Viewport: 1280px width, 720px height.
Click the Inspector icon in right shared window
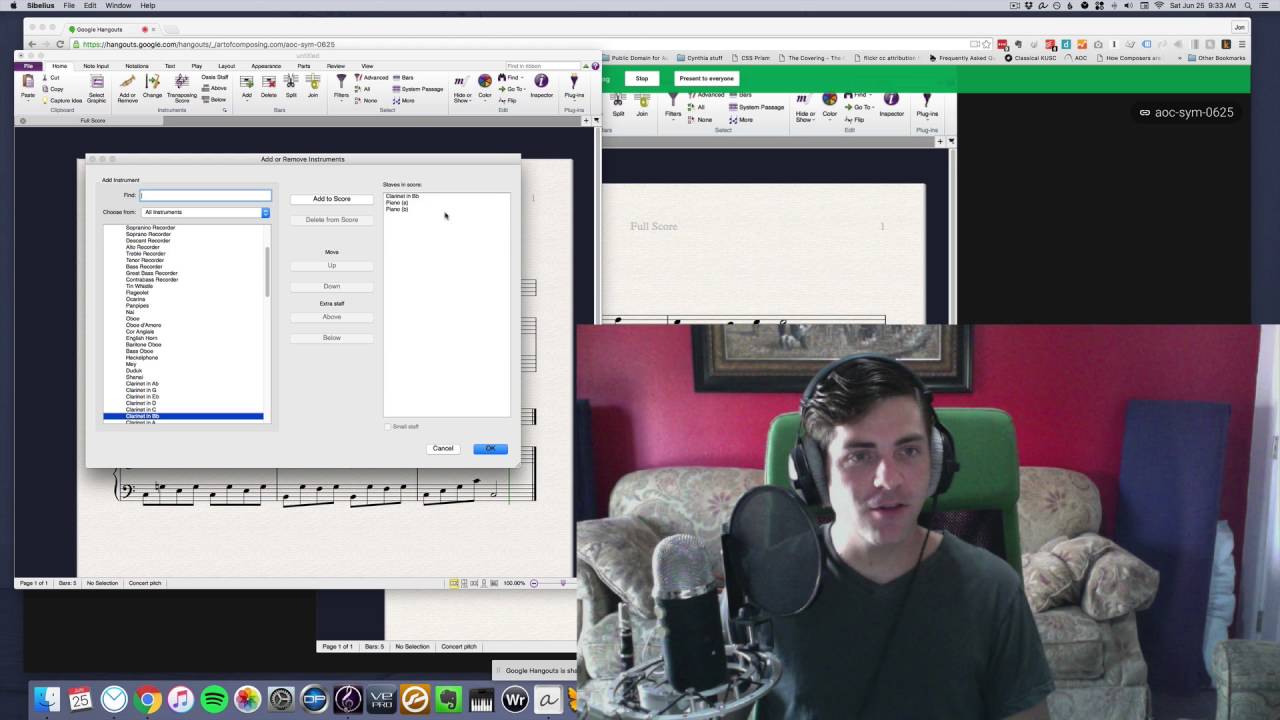(x=891, y=105)
